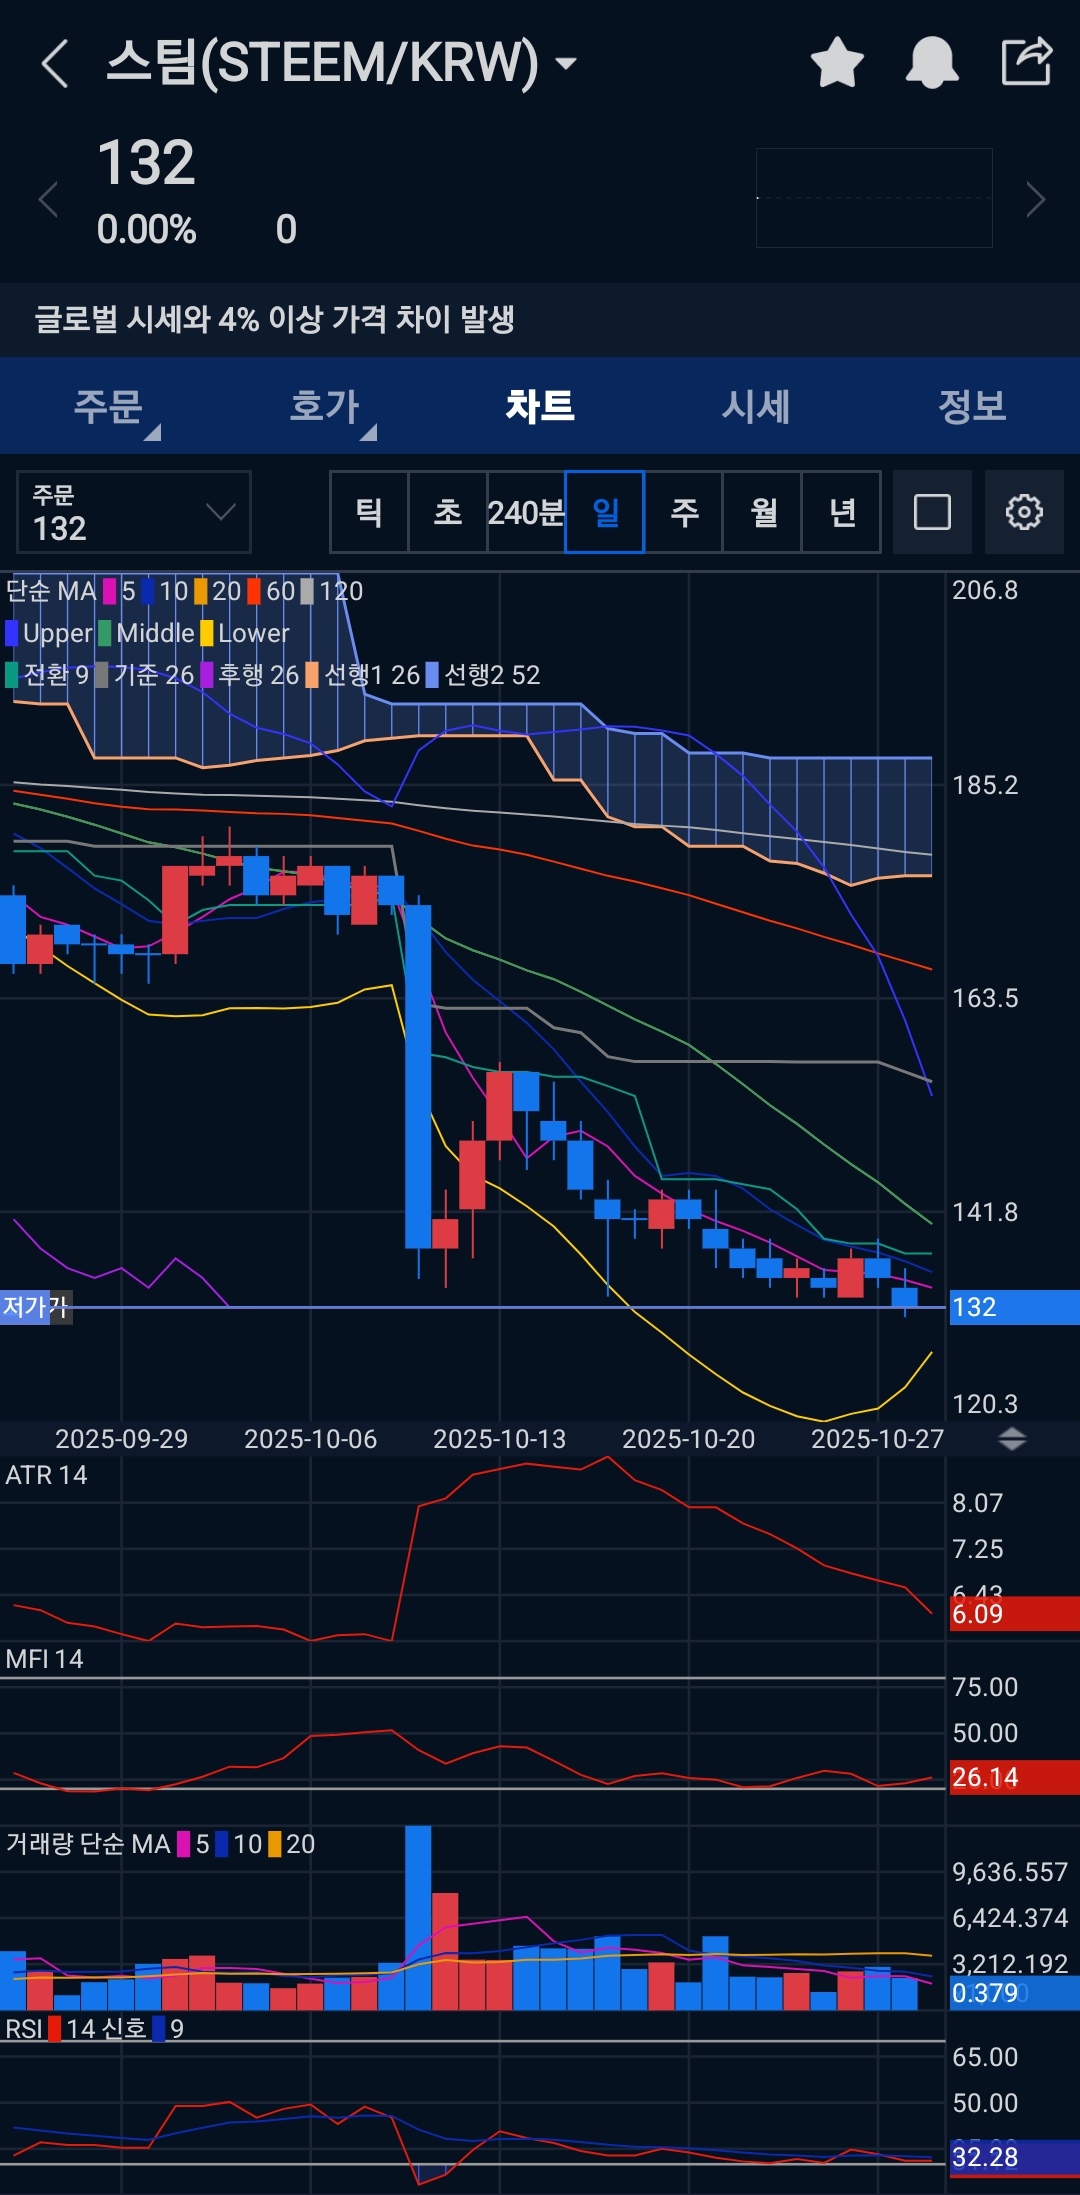Tap the ATR 14 indicator label
The height and width of the screenshot is (2195, 1080).
pos(46,1475)
